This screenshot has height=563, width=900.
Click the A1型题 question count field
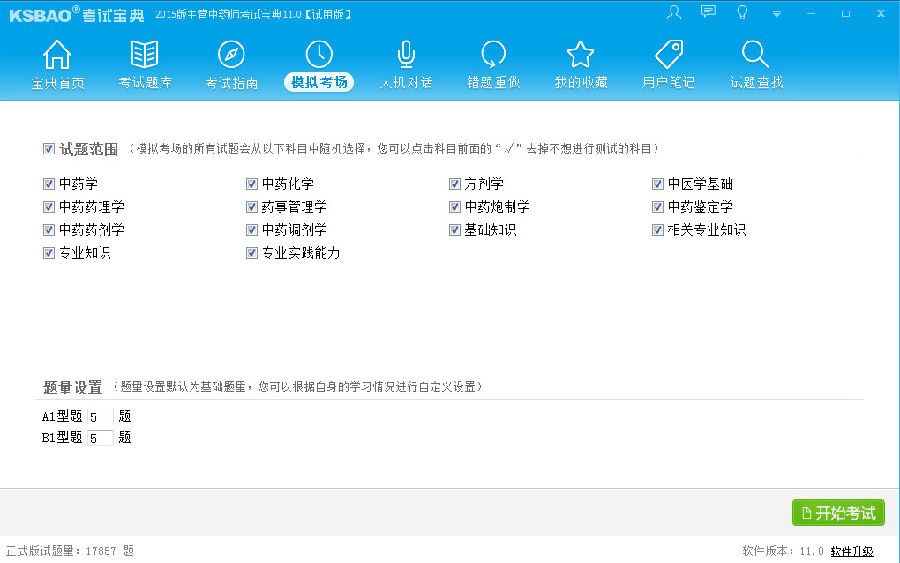coord(100,417)
